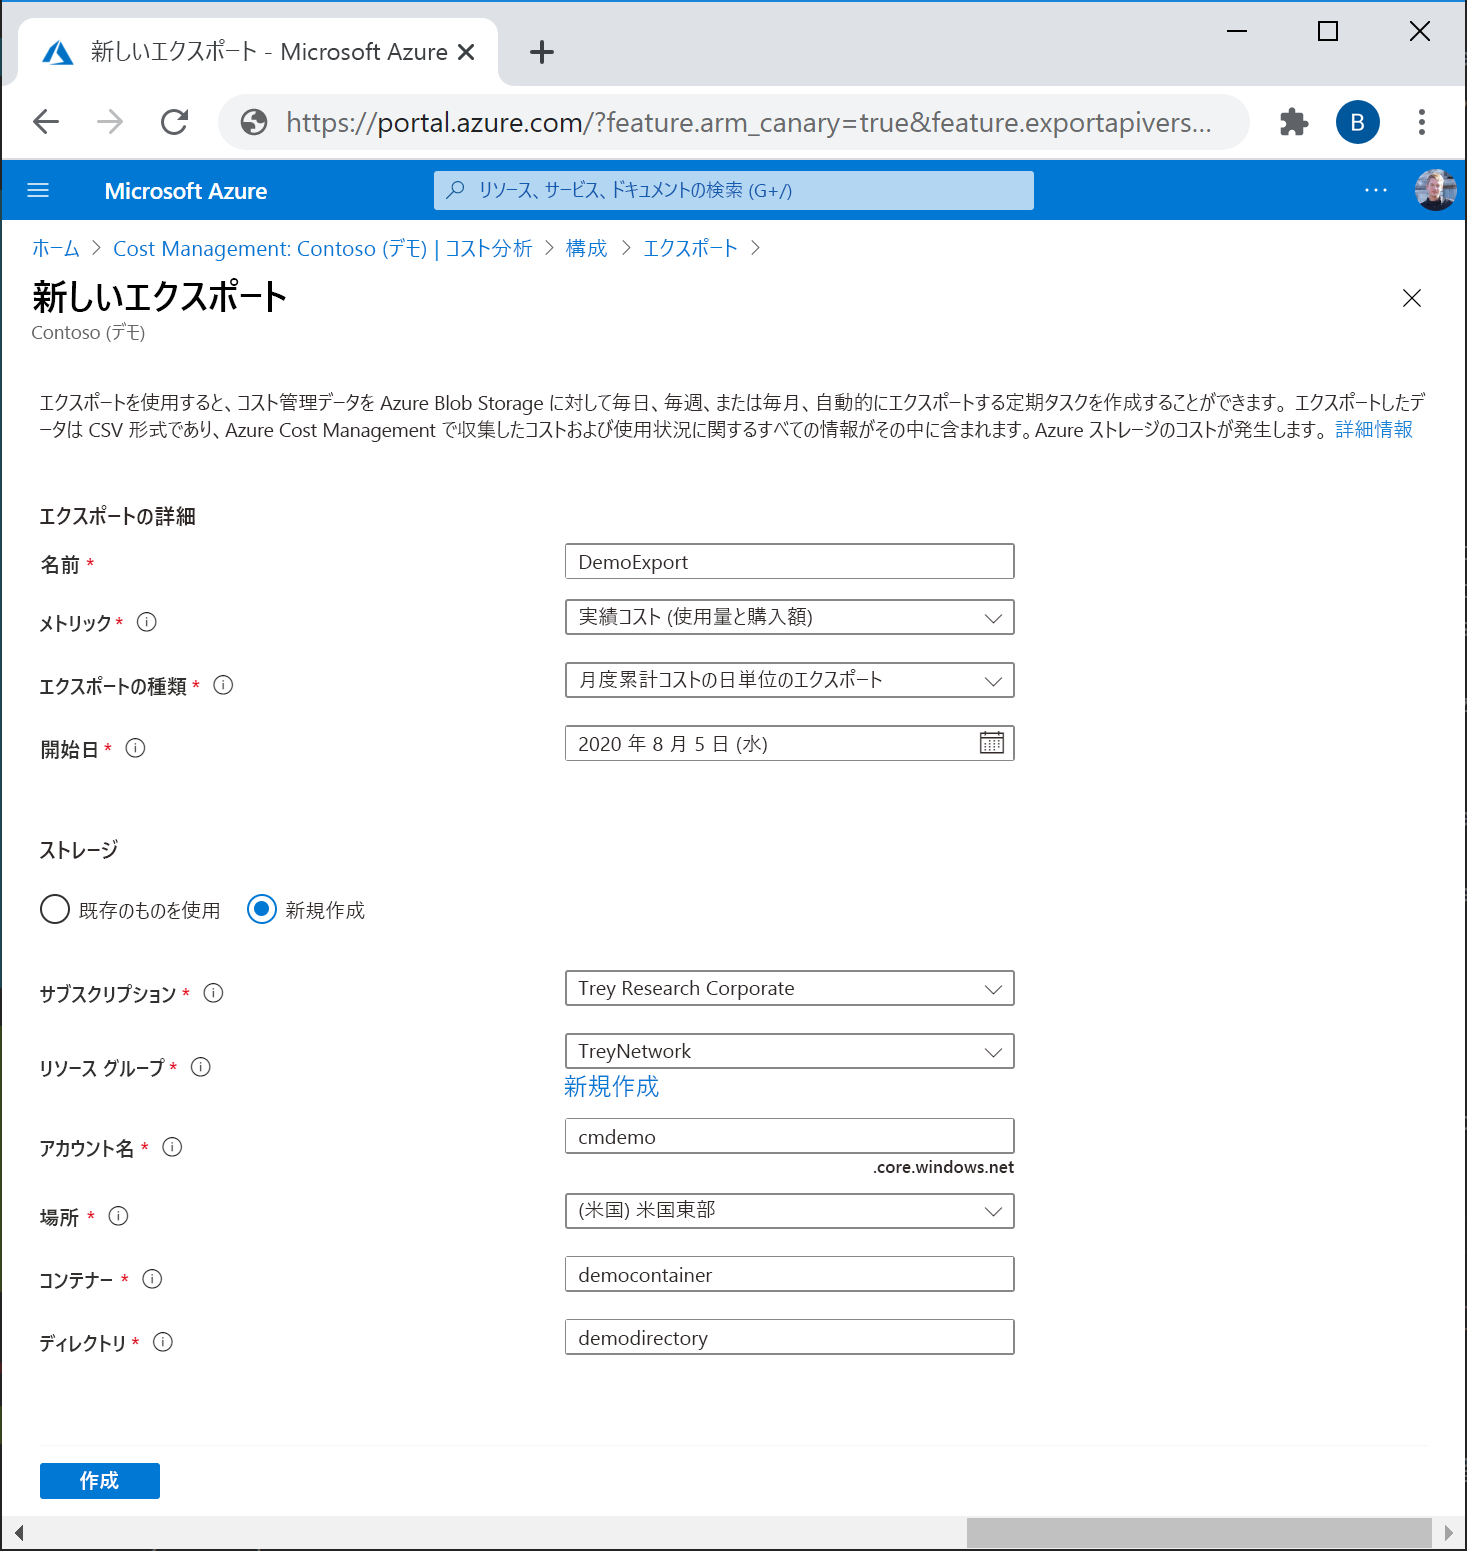Click the scrollbar left arrow

click(x=19, y=1532)
